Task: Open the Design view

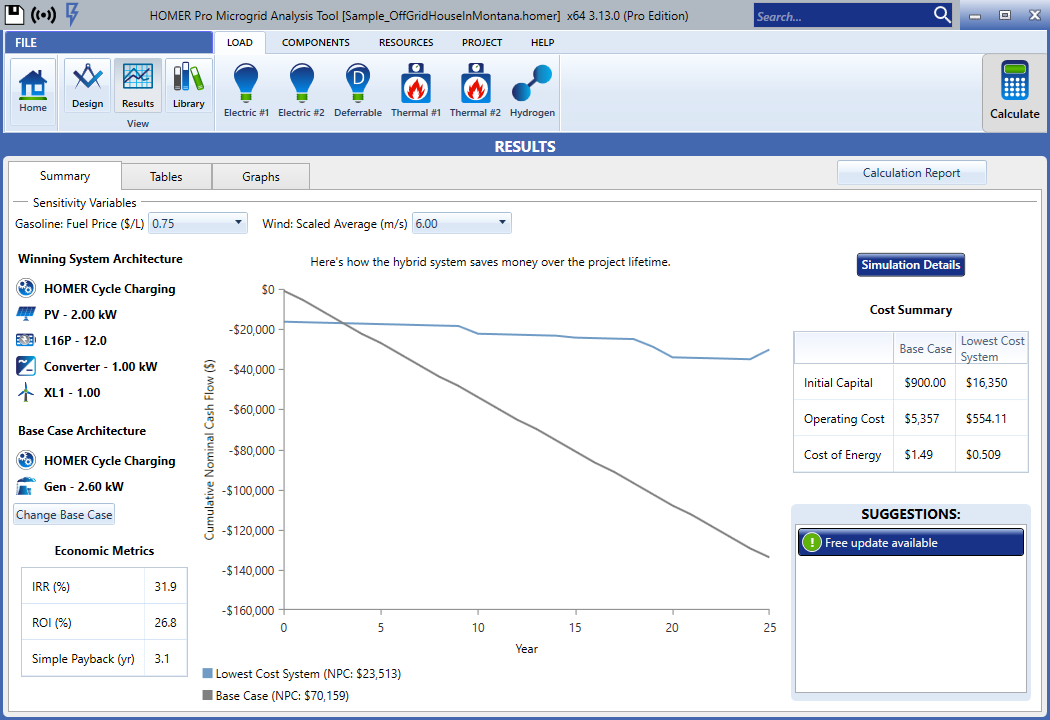Action: (87, 86)
